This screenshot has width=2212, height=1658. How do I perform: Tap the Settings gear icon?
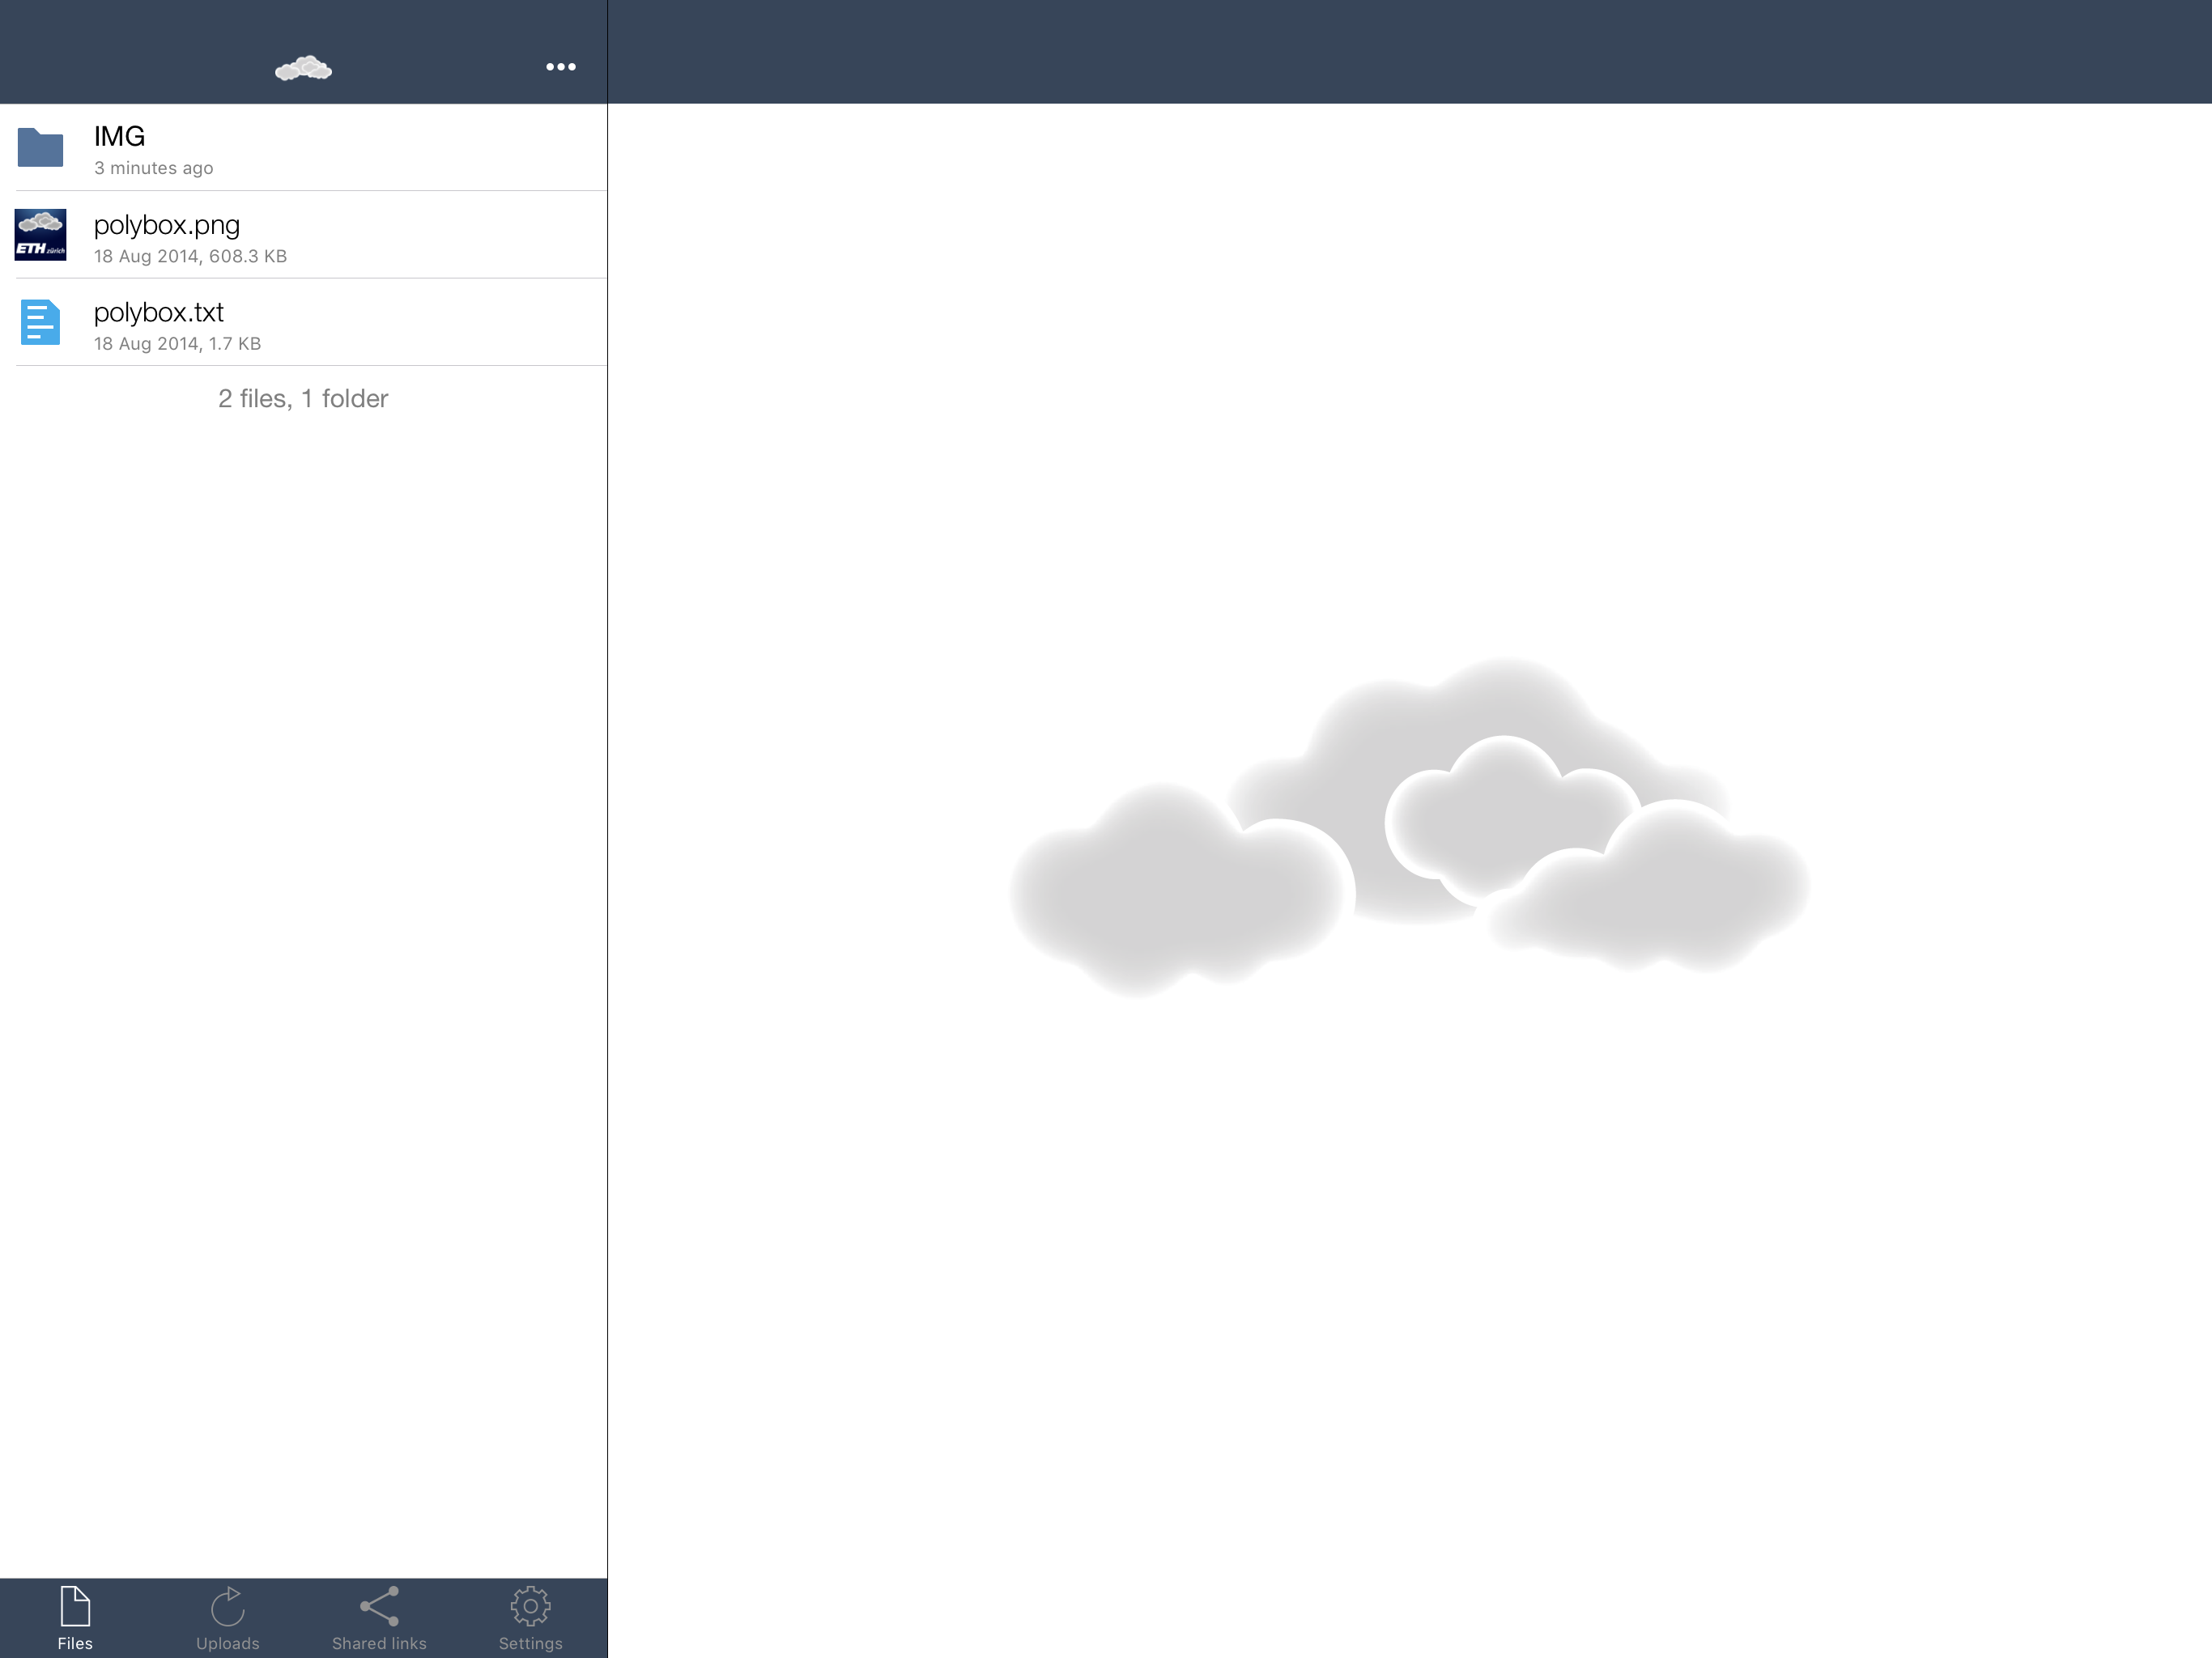point(530,1606)
